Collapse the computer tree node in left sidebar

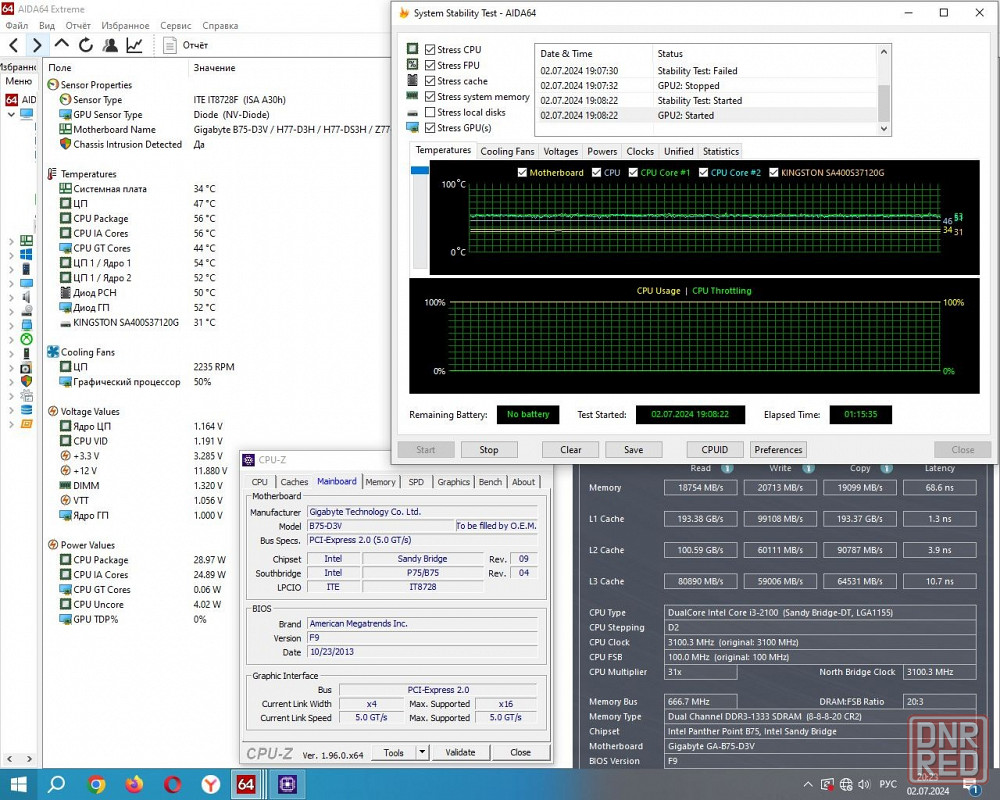pyautogui.click(x=11, y=115)
